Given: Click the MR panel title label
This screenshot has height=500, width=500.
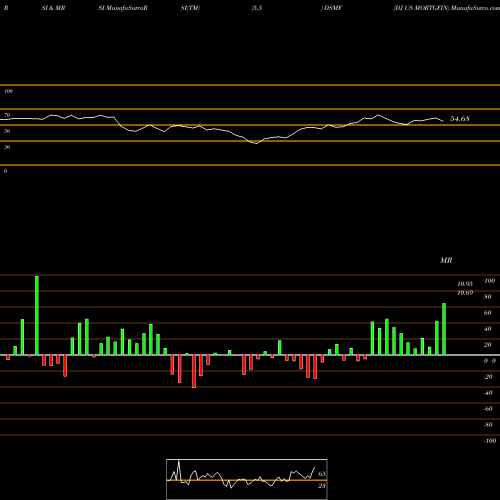Looking at the screenshot, I should tap(446, 260).
